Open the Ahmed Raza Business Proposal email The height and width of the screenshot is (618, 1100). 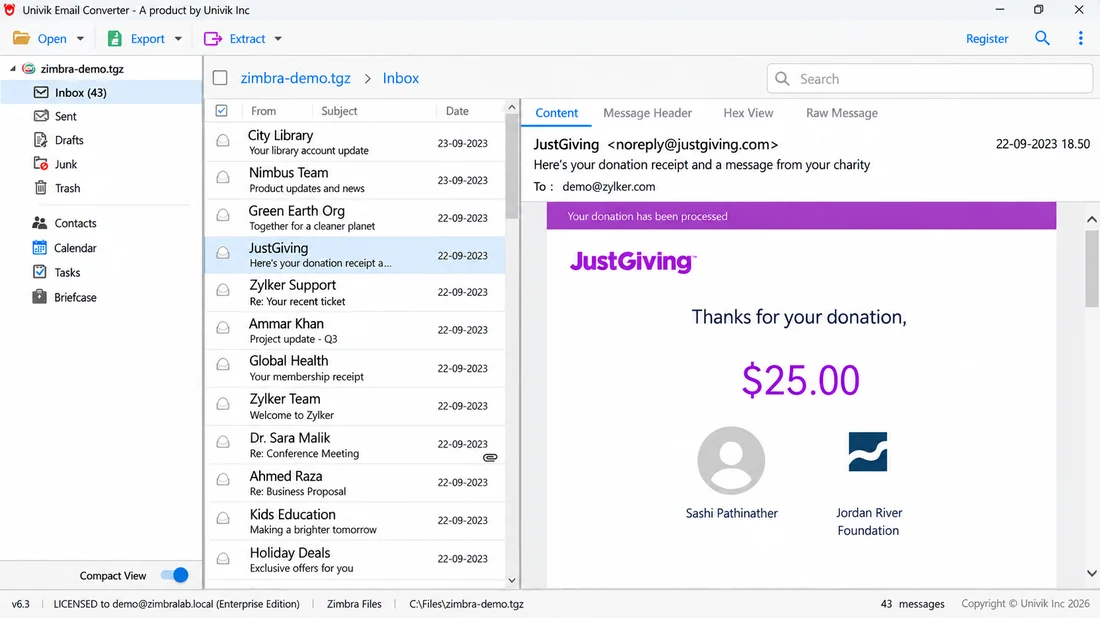355,483
